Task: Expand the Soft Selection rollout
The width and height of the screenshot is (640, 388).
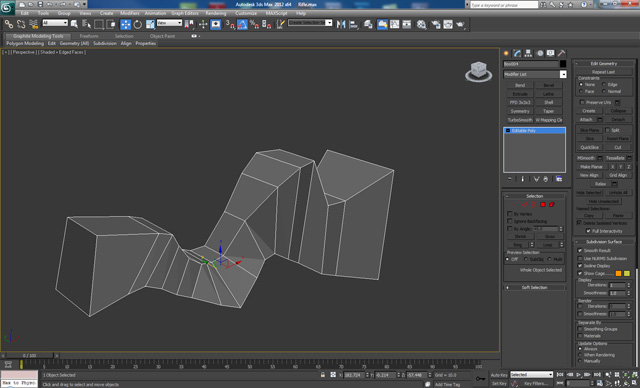Action: pyautogui.click(x=534, y=287)
